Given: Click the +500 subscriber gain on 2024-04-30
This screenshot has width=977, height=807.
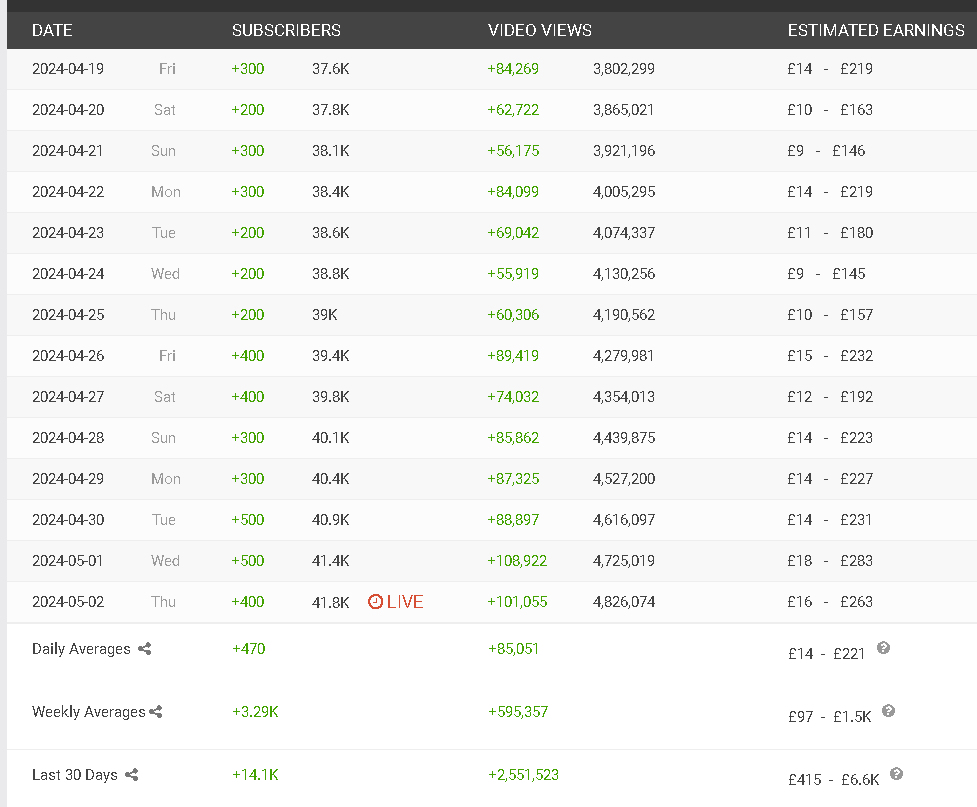Looking at the screenshot, I should [x=248, y=520].
